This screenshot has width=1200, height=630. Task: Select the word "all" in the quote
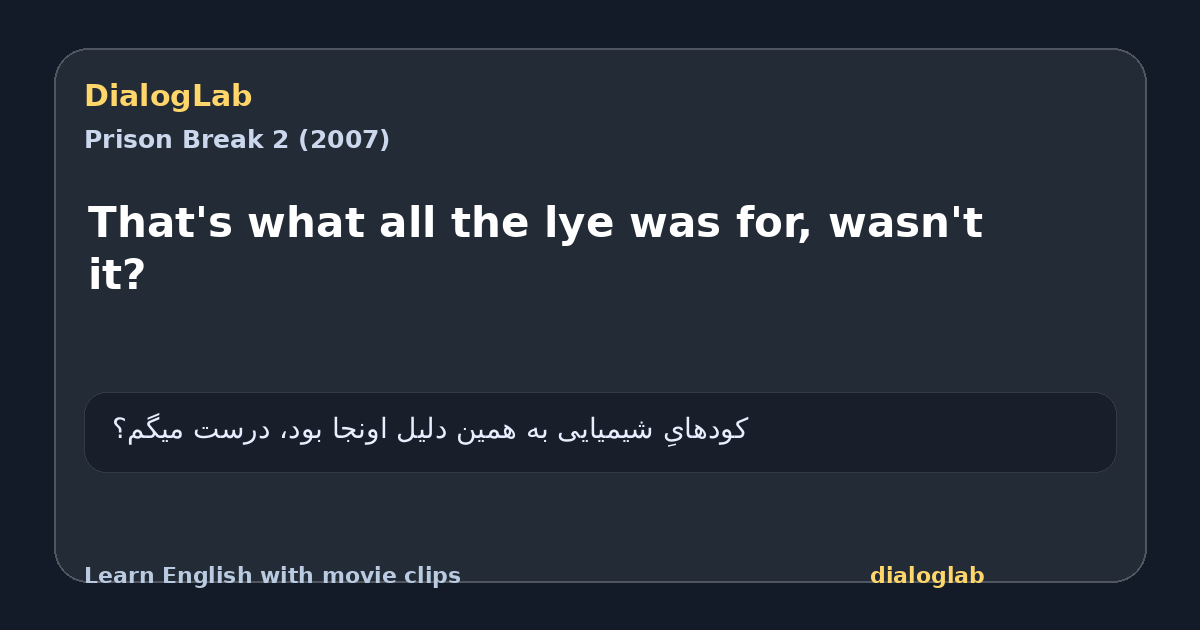click(x=407, y=222)
